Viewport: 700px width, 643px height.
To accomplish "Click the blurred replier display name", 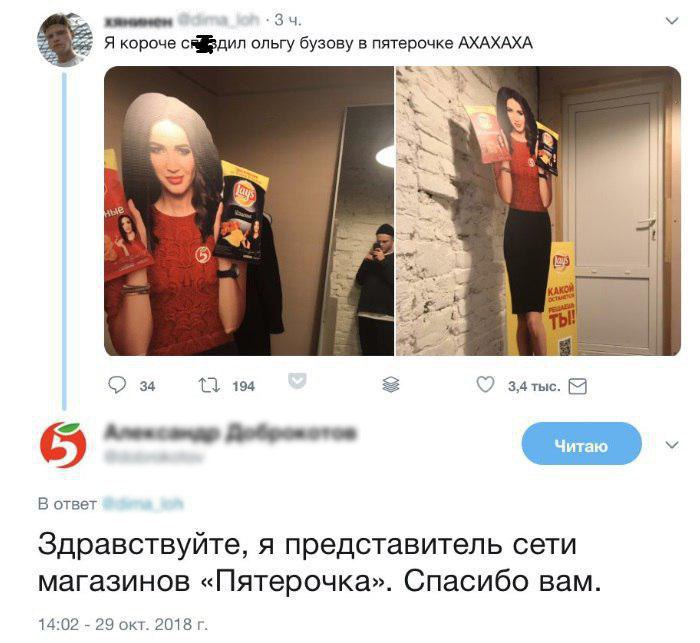I will [x=230, y=433].
